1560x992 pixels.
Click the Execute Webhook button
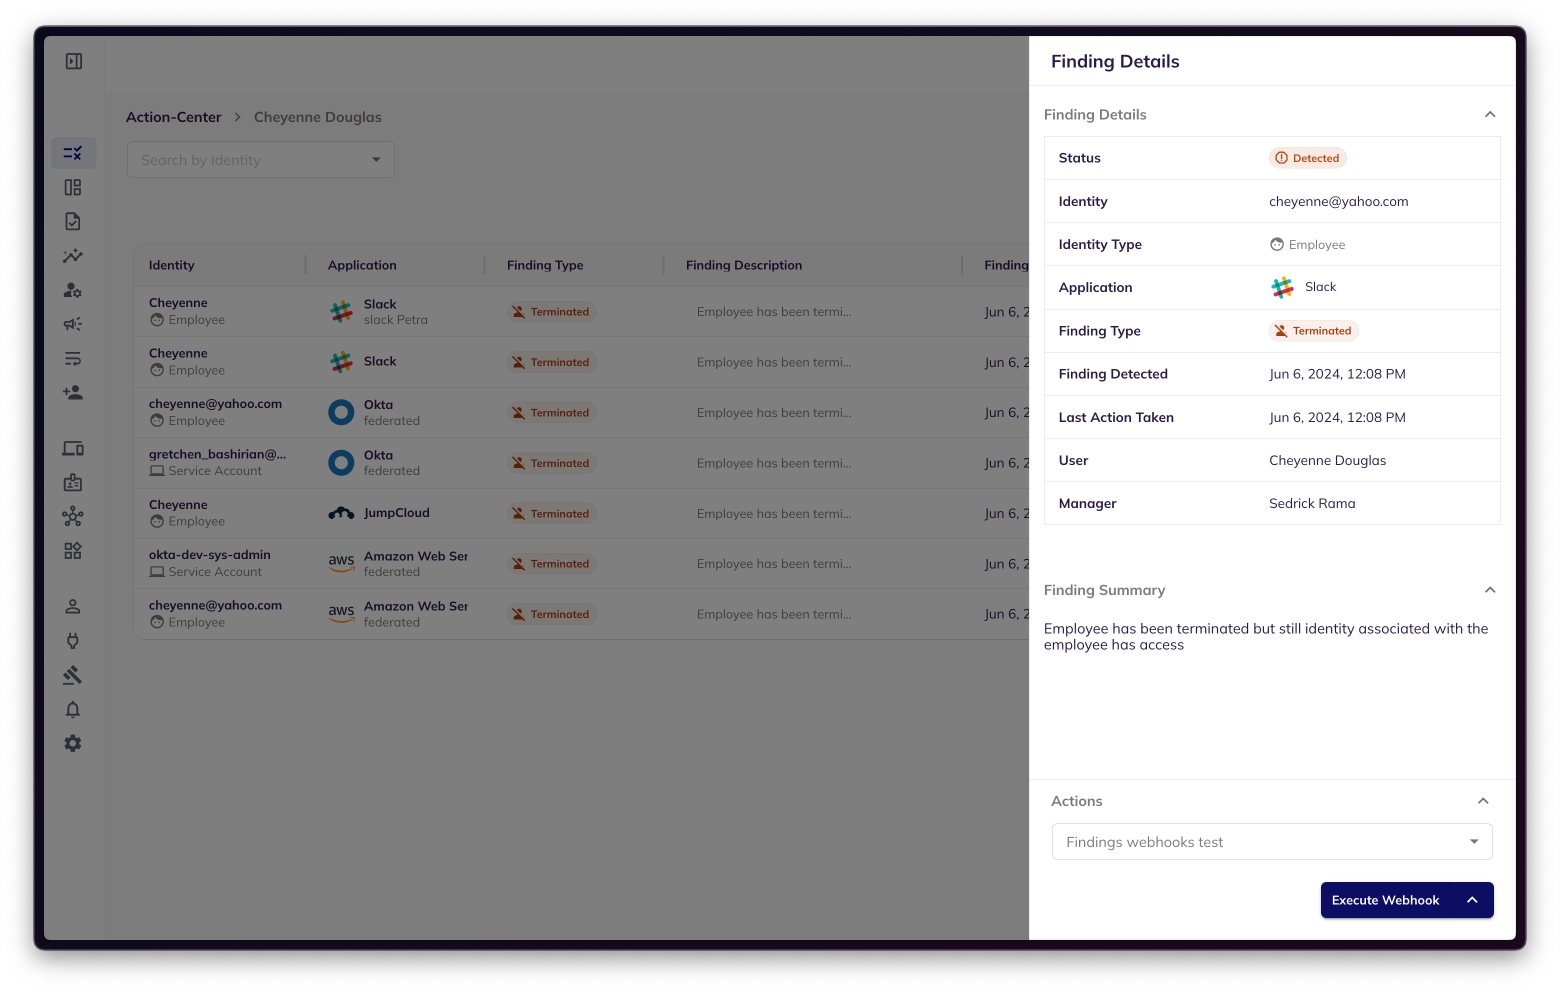coord(1385,900)
